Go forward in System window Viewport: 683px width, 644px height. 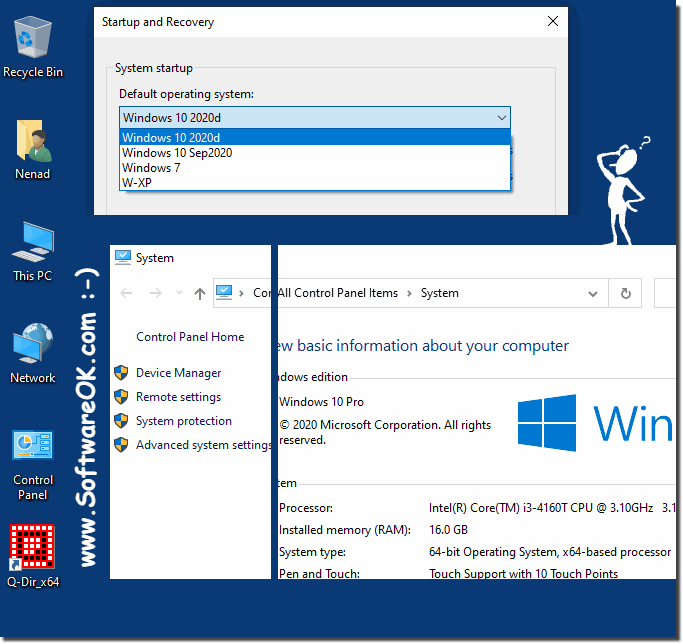[x=156, y=293]
